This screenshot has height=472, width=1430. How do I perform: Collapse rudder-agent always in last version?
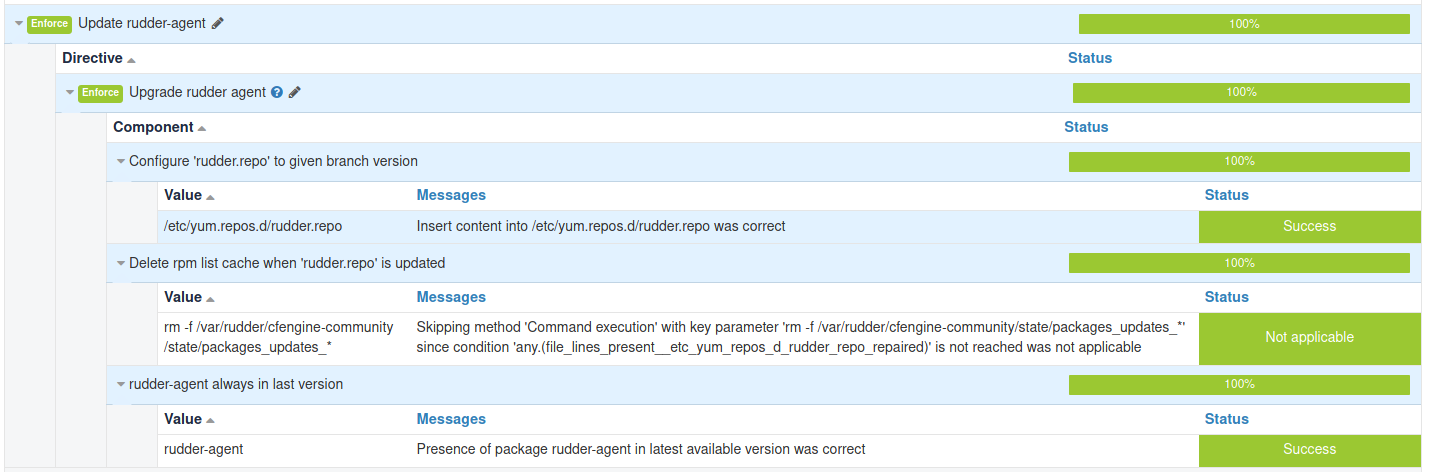click(x=121, y=385)
